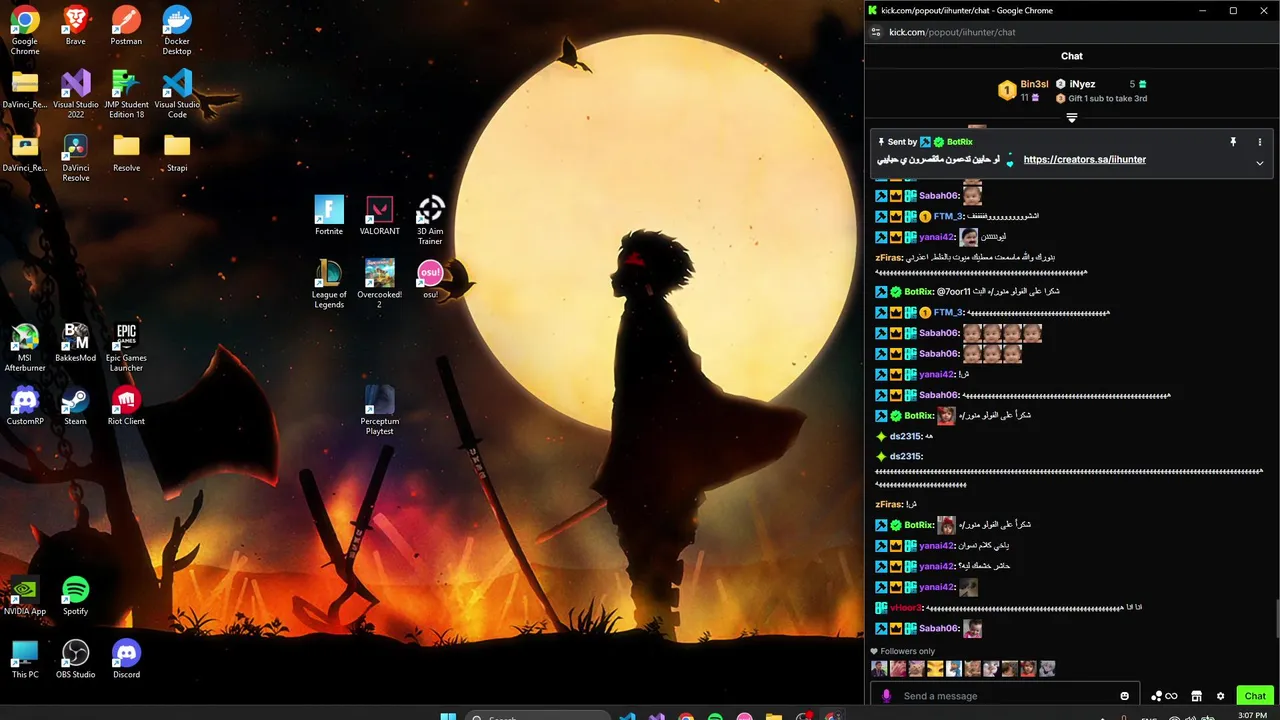Select the Discord desktop icon

pyautogui.click(x=126, y=659)
